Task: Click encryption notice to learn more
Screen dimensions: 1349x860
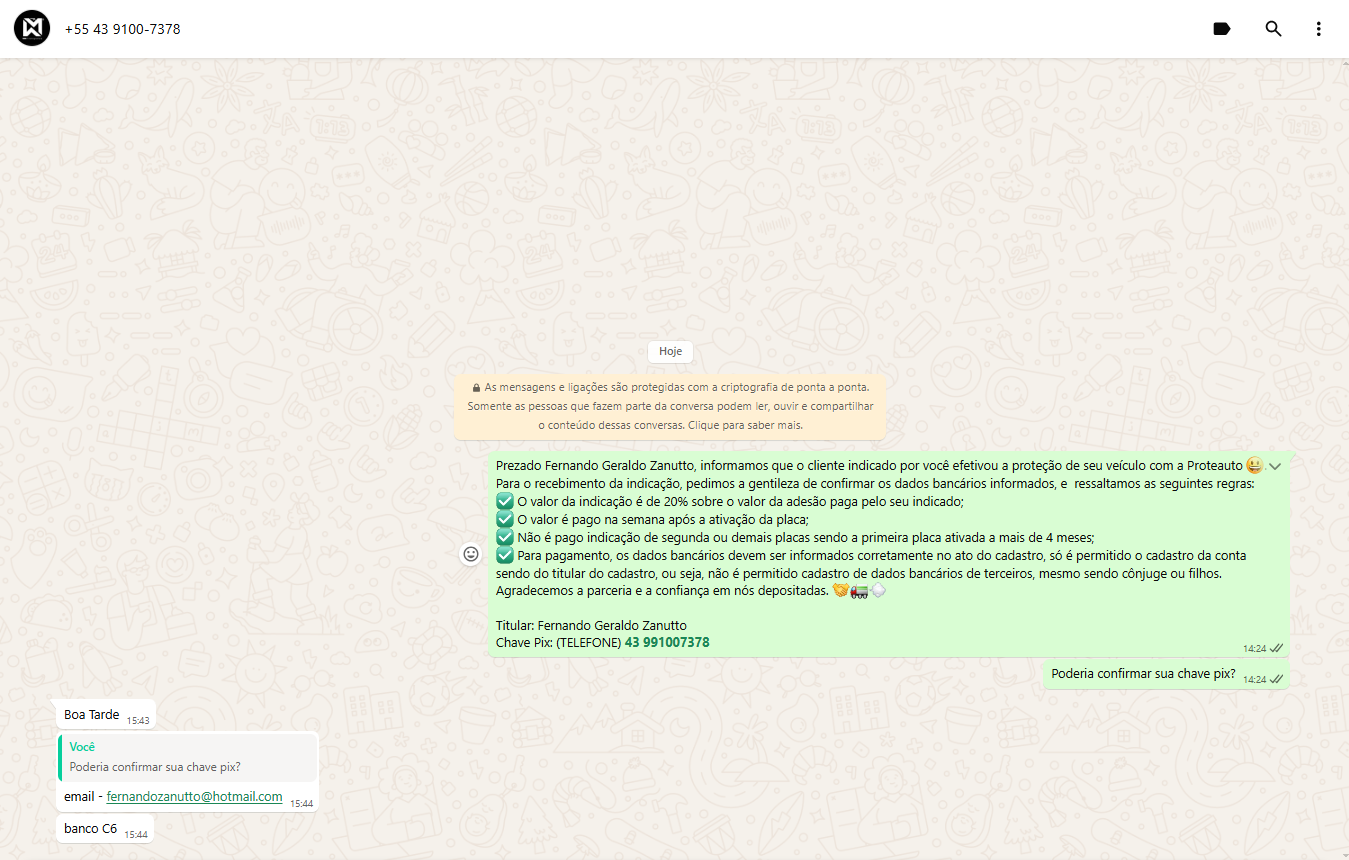Action: pyautogui.click(x=670, y=406)
